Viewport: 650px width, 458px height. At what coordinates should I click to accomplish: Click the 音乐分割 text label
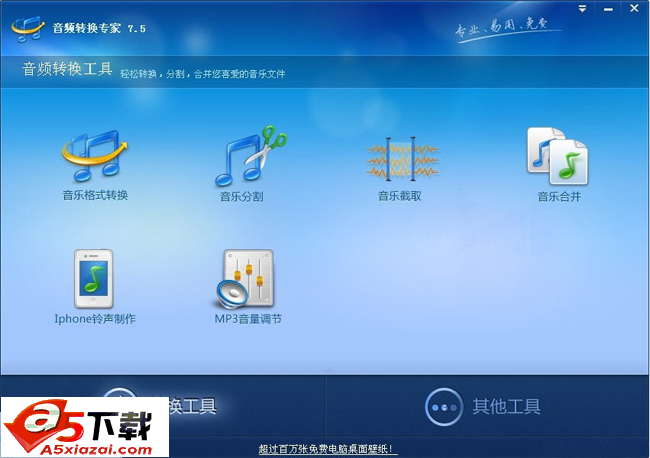coord(241,196)
